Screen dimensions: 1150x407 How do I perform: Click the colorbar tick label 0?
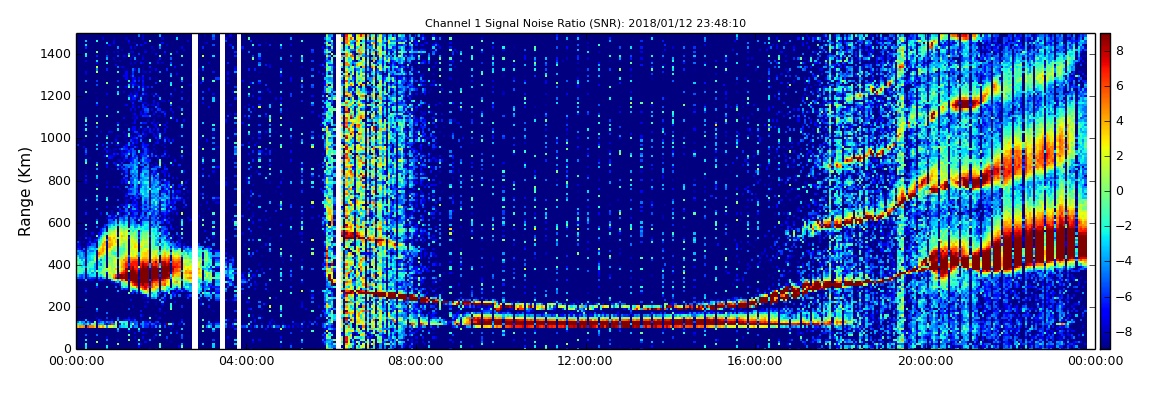(x=1120, y=191)
